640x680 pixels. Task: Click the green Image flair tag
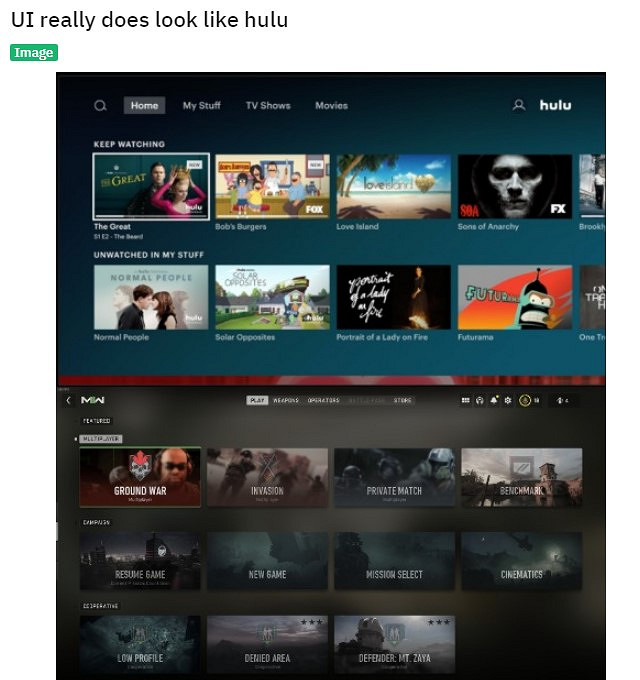(x=34, y=53)
